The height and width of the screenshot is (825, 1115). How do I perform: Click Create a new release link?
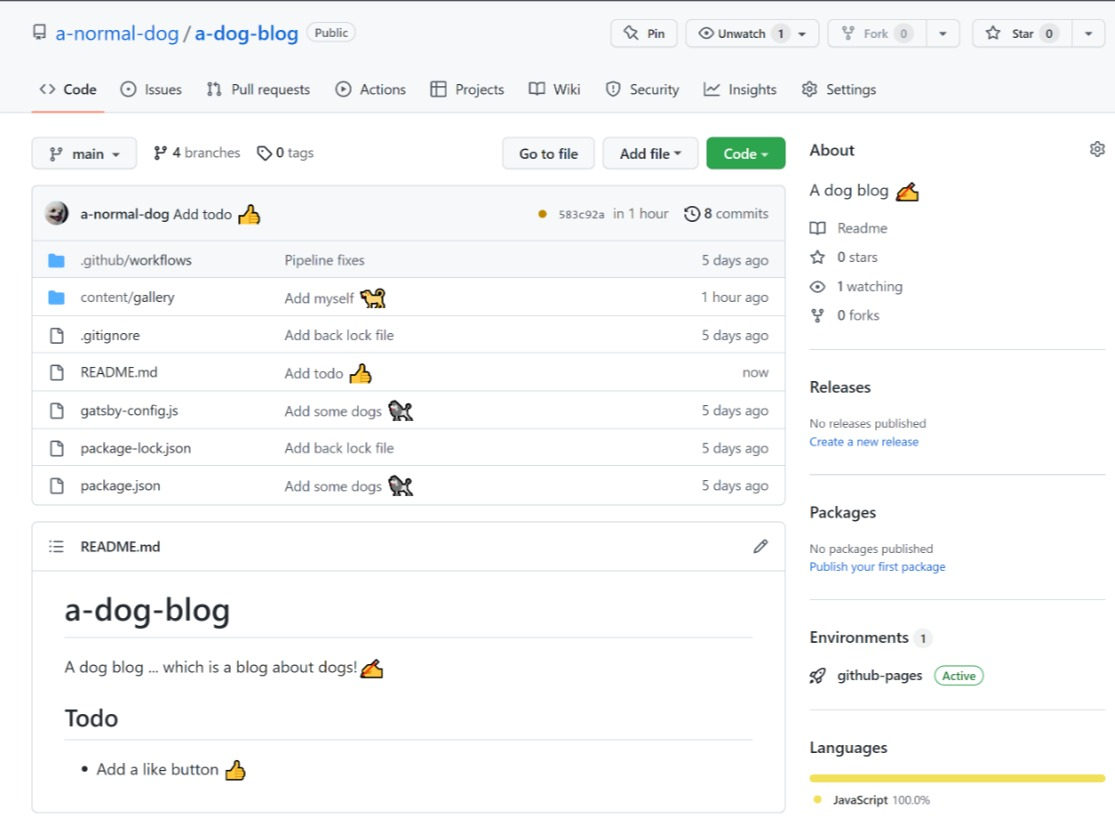pos(864,442)
